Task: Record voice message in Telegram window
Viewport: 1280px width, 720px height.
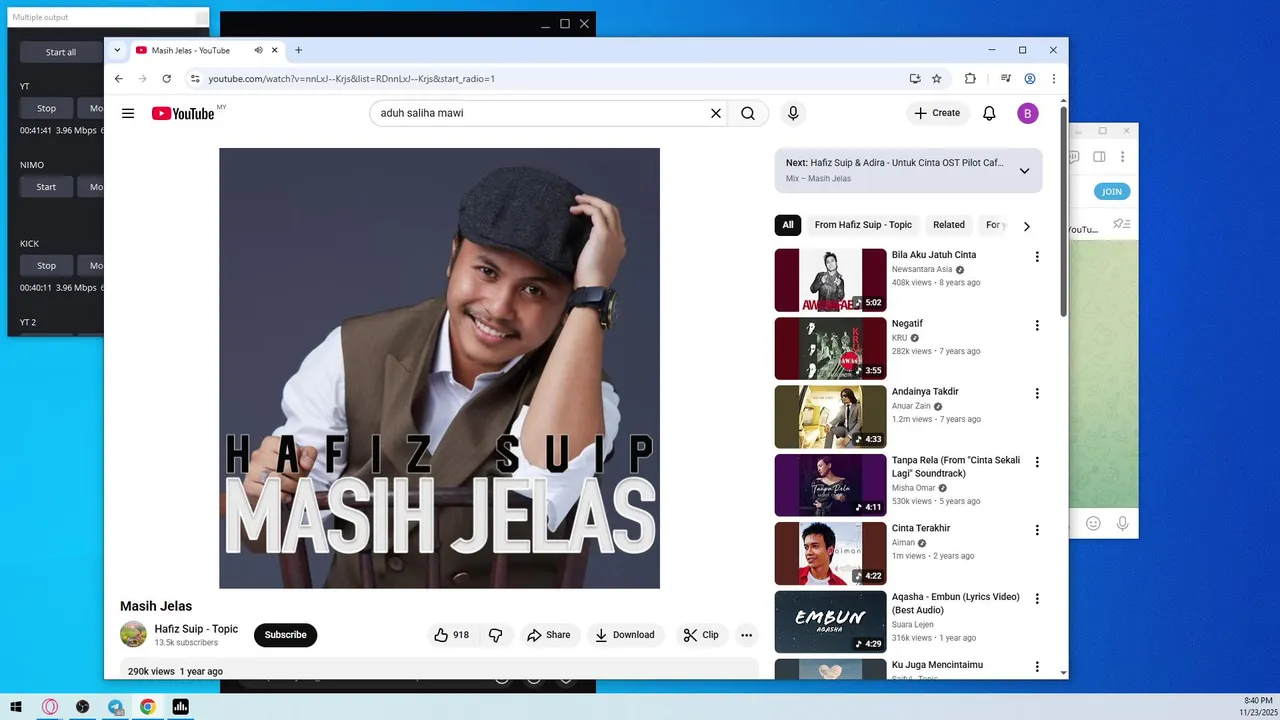Action: pos(1122,523)
